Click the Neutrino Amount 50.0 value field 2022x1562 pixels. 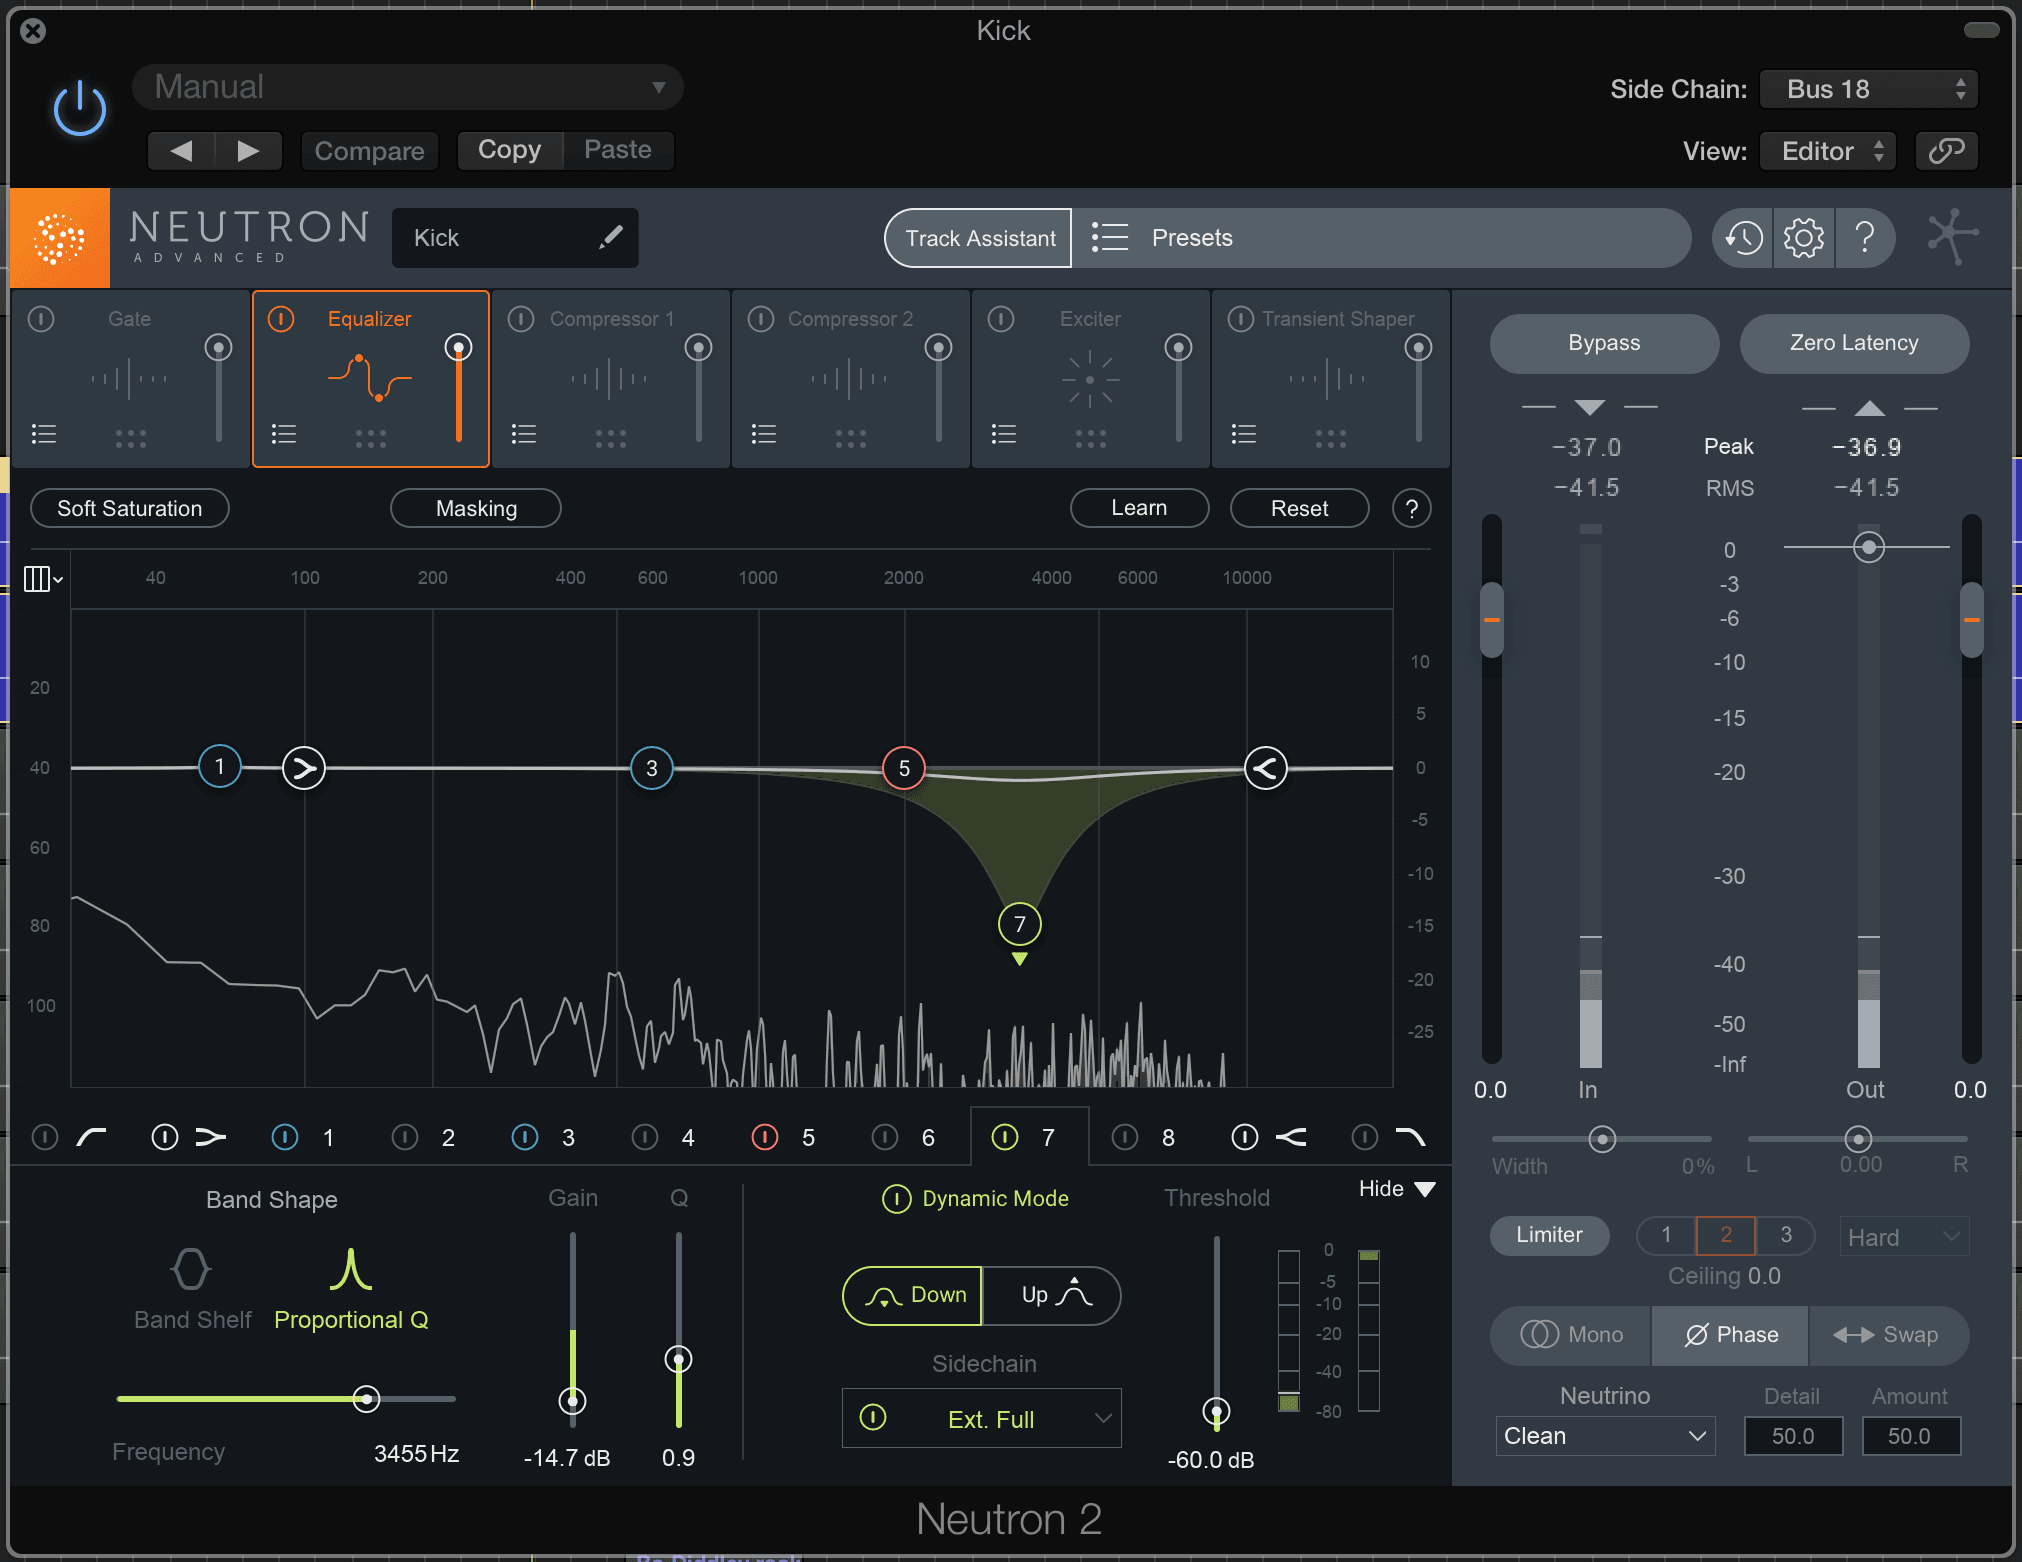pos(1910,1436)
